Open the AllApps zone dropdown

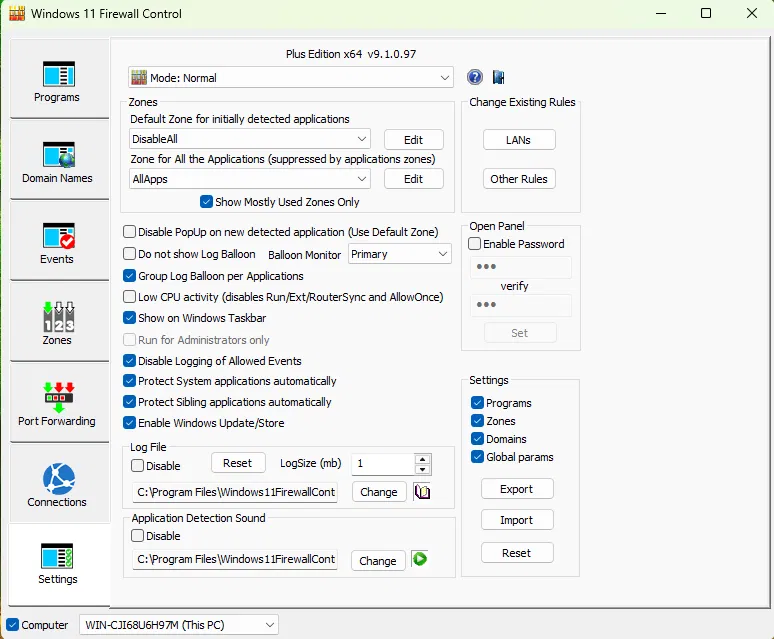coord(249,179)
